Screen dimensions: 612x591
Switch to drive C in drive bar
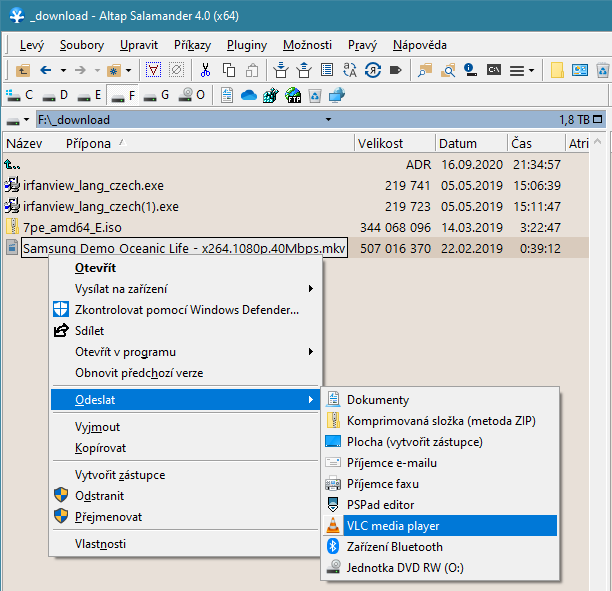pos(20,95)
